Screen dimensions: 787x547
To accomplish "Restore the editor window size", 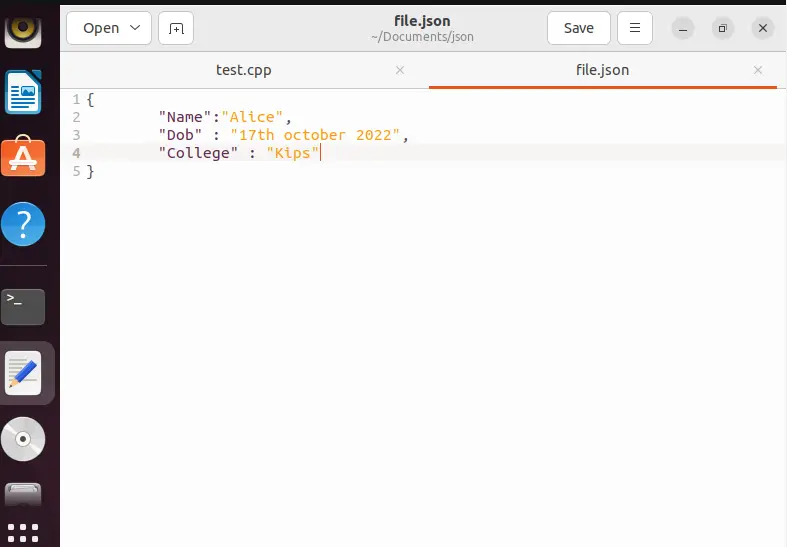I will pos(723,29).
